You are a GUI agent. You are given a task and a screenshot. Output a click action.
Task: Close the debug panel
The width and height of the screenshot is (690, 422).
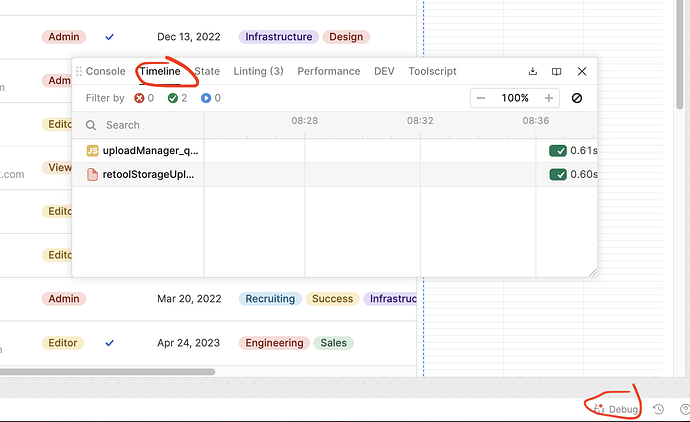(x=582, y=72)
